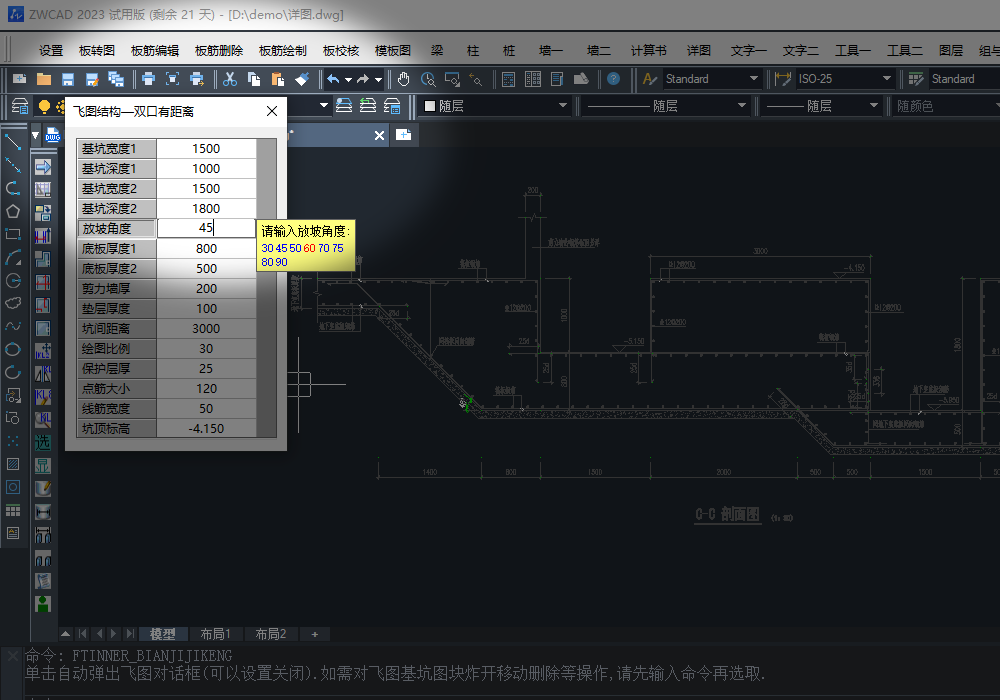Click the green '选' select icon
1000x700 pixels.
coord(43,442)
